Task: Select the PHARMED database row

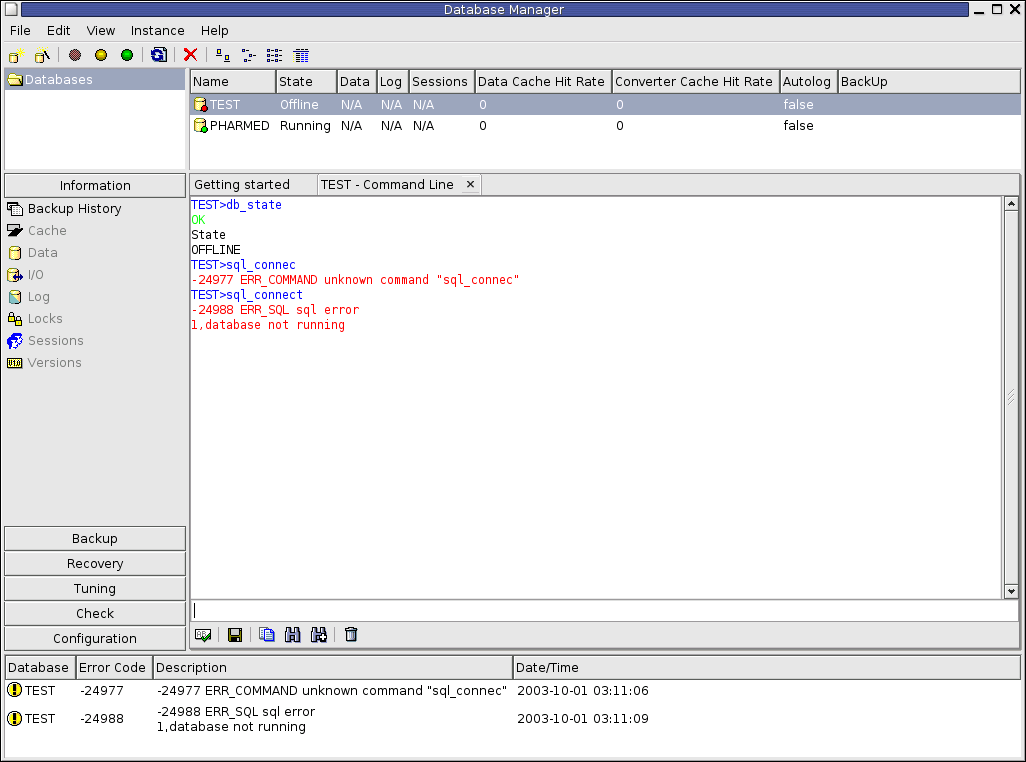Action: (x=239, y=126)
